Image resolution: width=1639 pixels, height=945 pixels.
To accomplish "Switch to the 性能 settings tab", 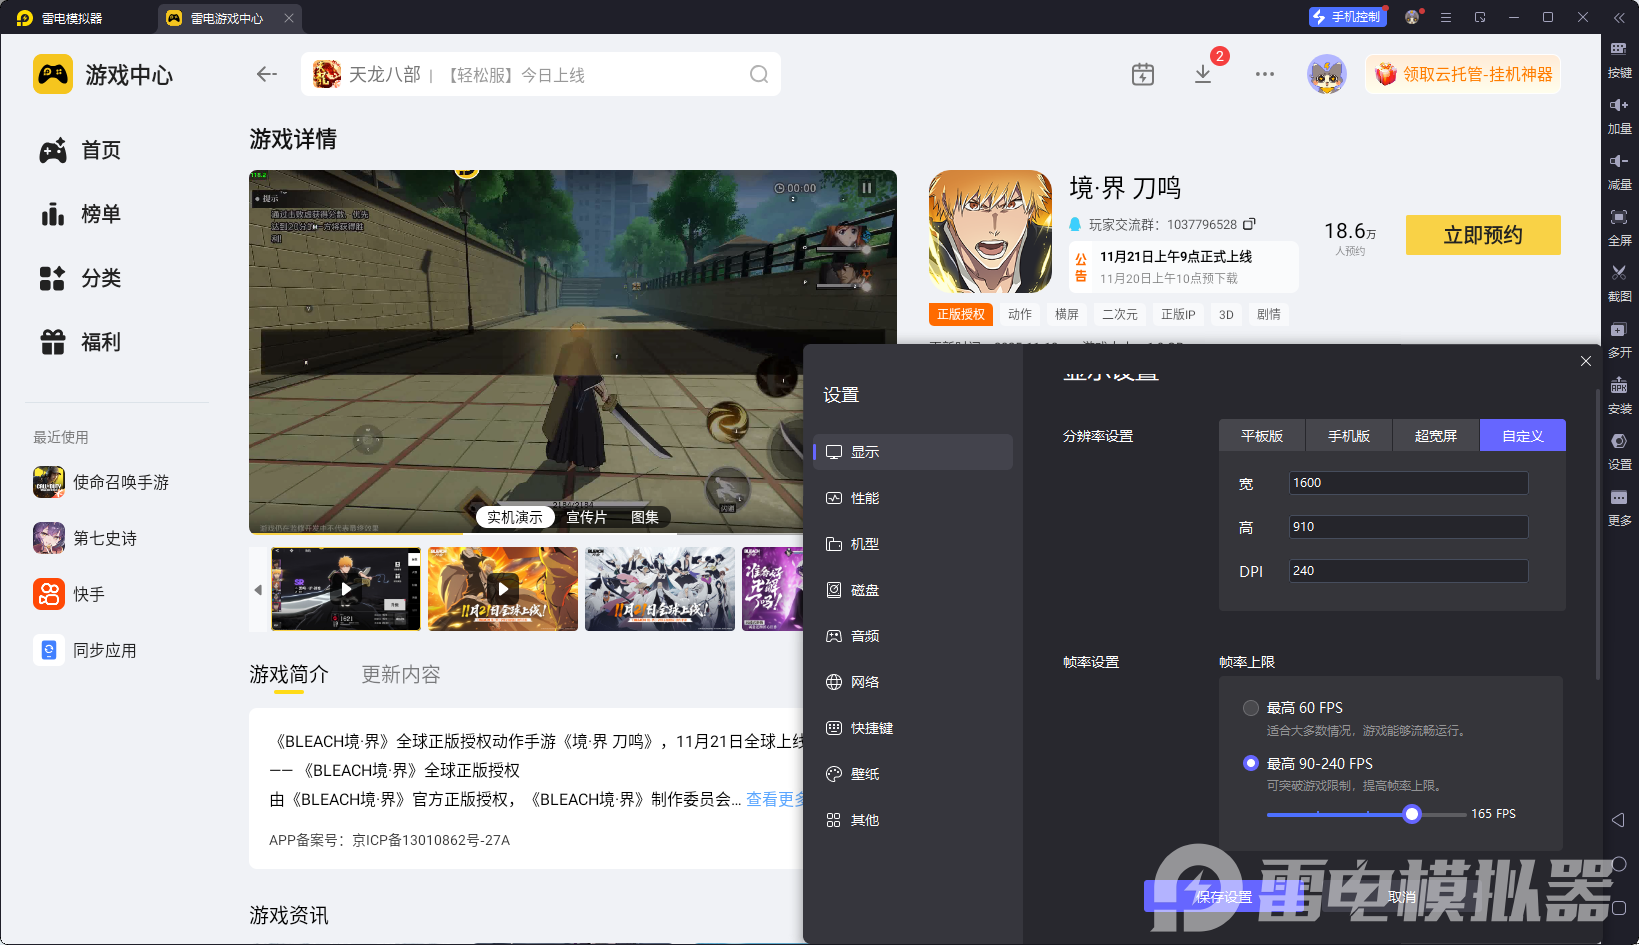I will pos(864,498).
